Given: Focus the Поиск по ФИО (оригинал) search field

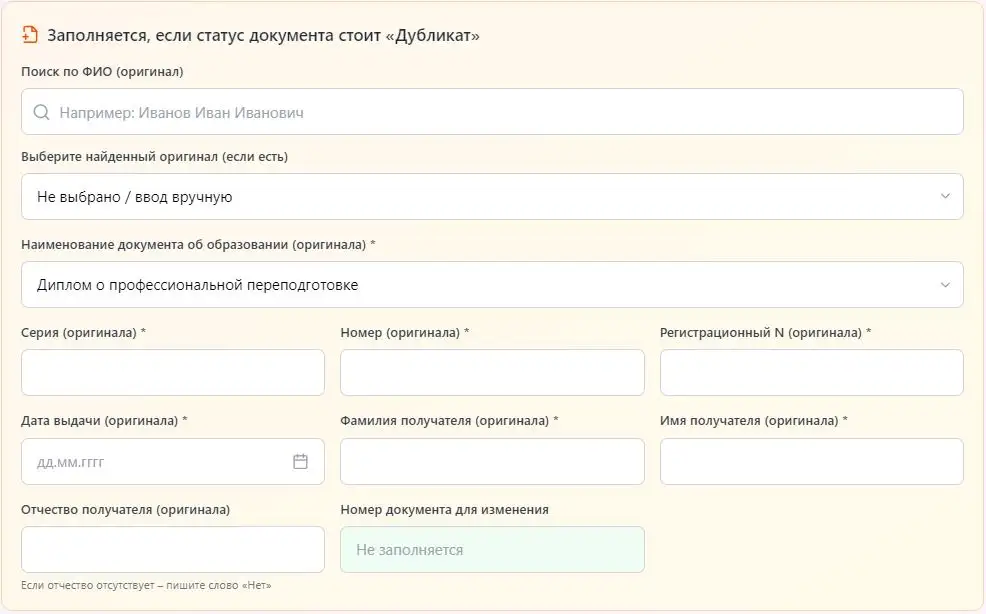Looking at the screenshot, I should click(x=492, y=112).
